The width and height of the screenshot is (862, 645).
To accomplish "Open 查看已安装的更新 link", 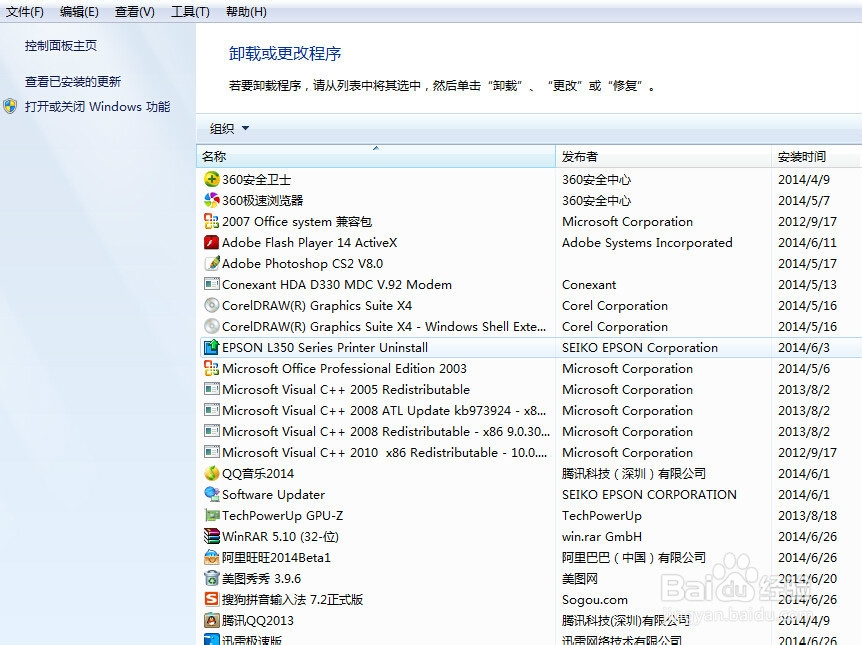I will 73,81.
